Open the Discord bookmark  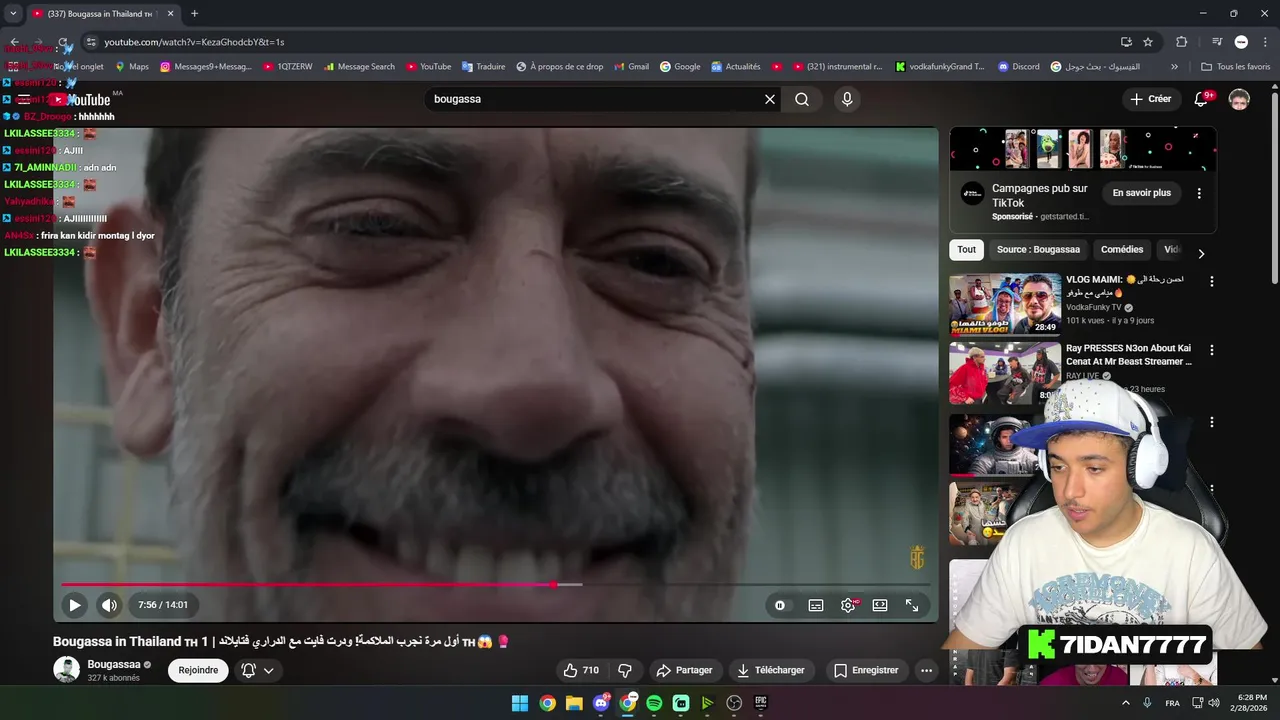(x=1018, y=67)
